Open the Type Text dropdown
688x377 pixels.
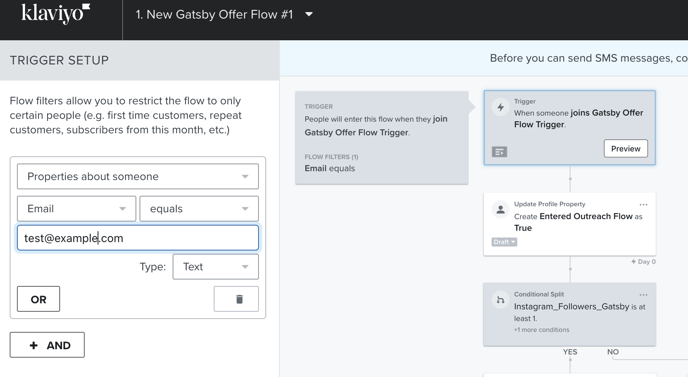(x=215, y=266)
